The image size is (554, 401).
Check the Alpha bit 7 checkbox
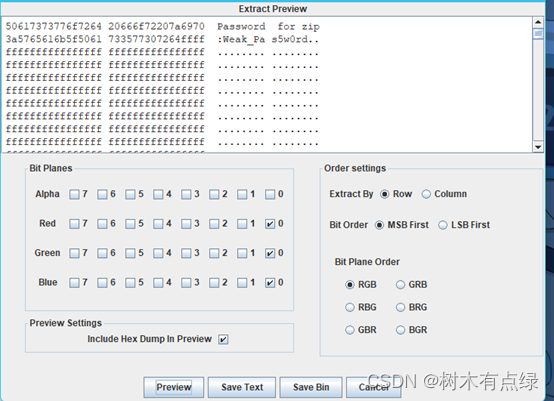[x=74, y=194]
